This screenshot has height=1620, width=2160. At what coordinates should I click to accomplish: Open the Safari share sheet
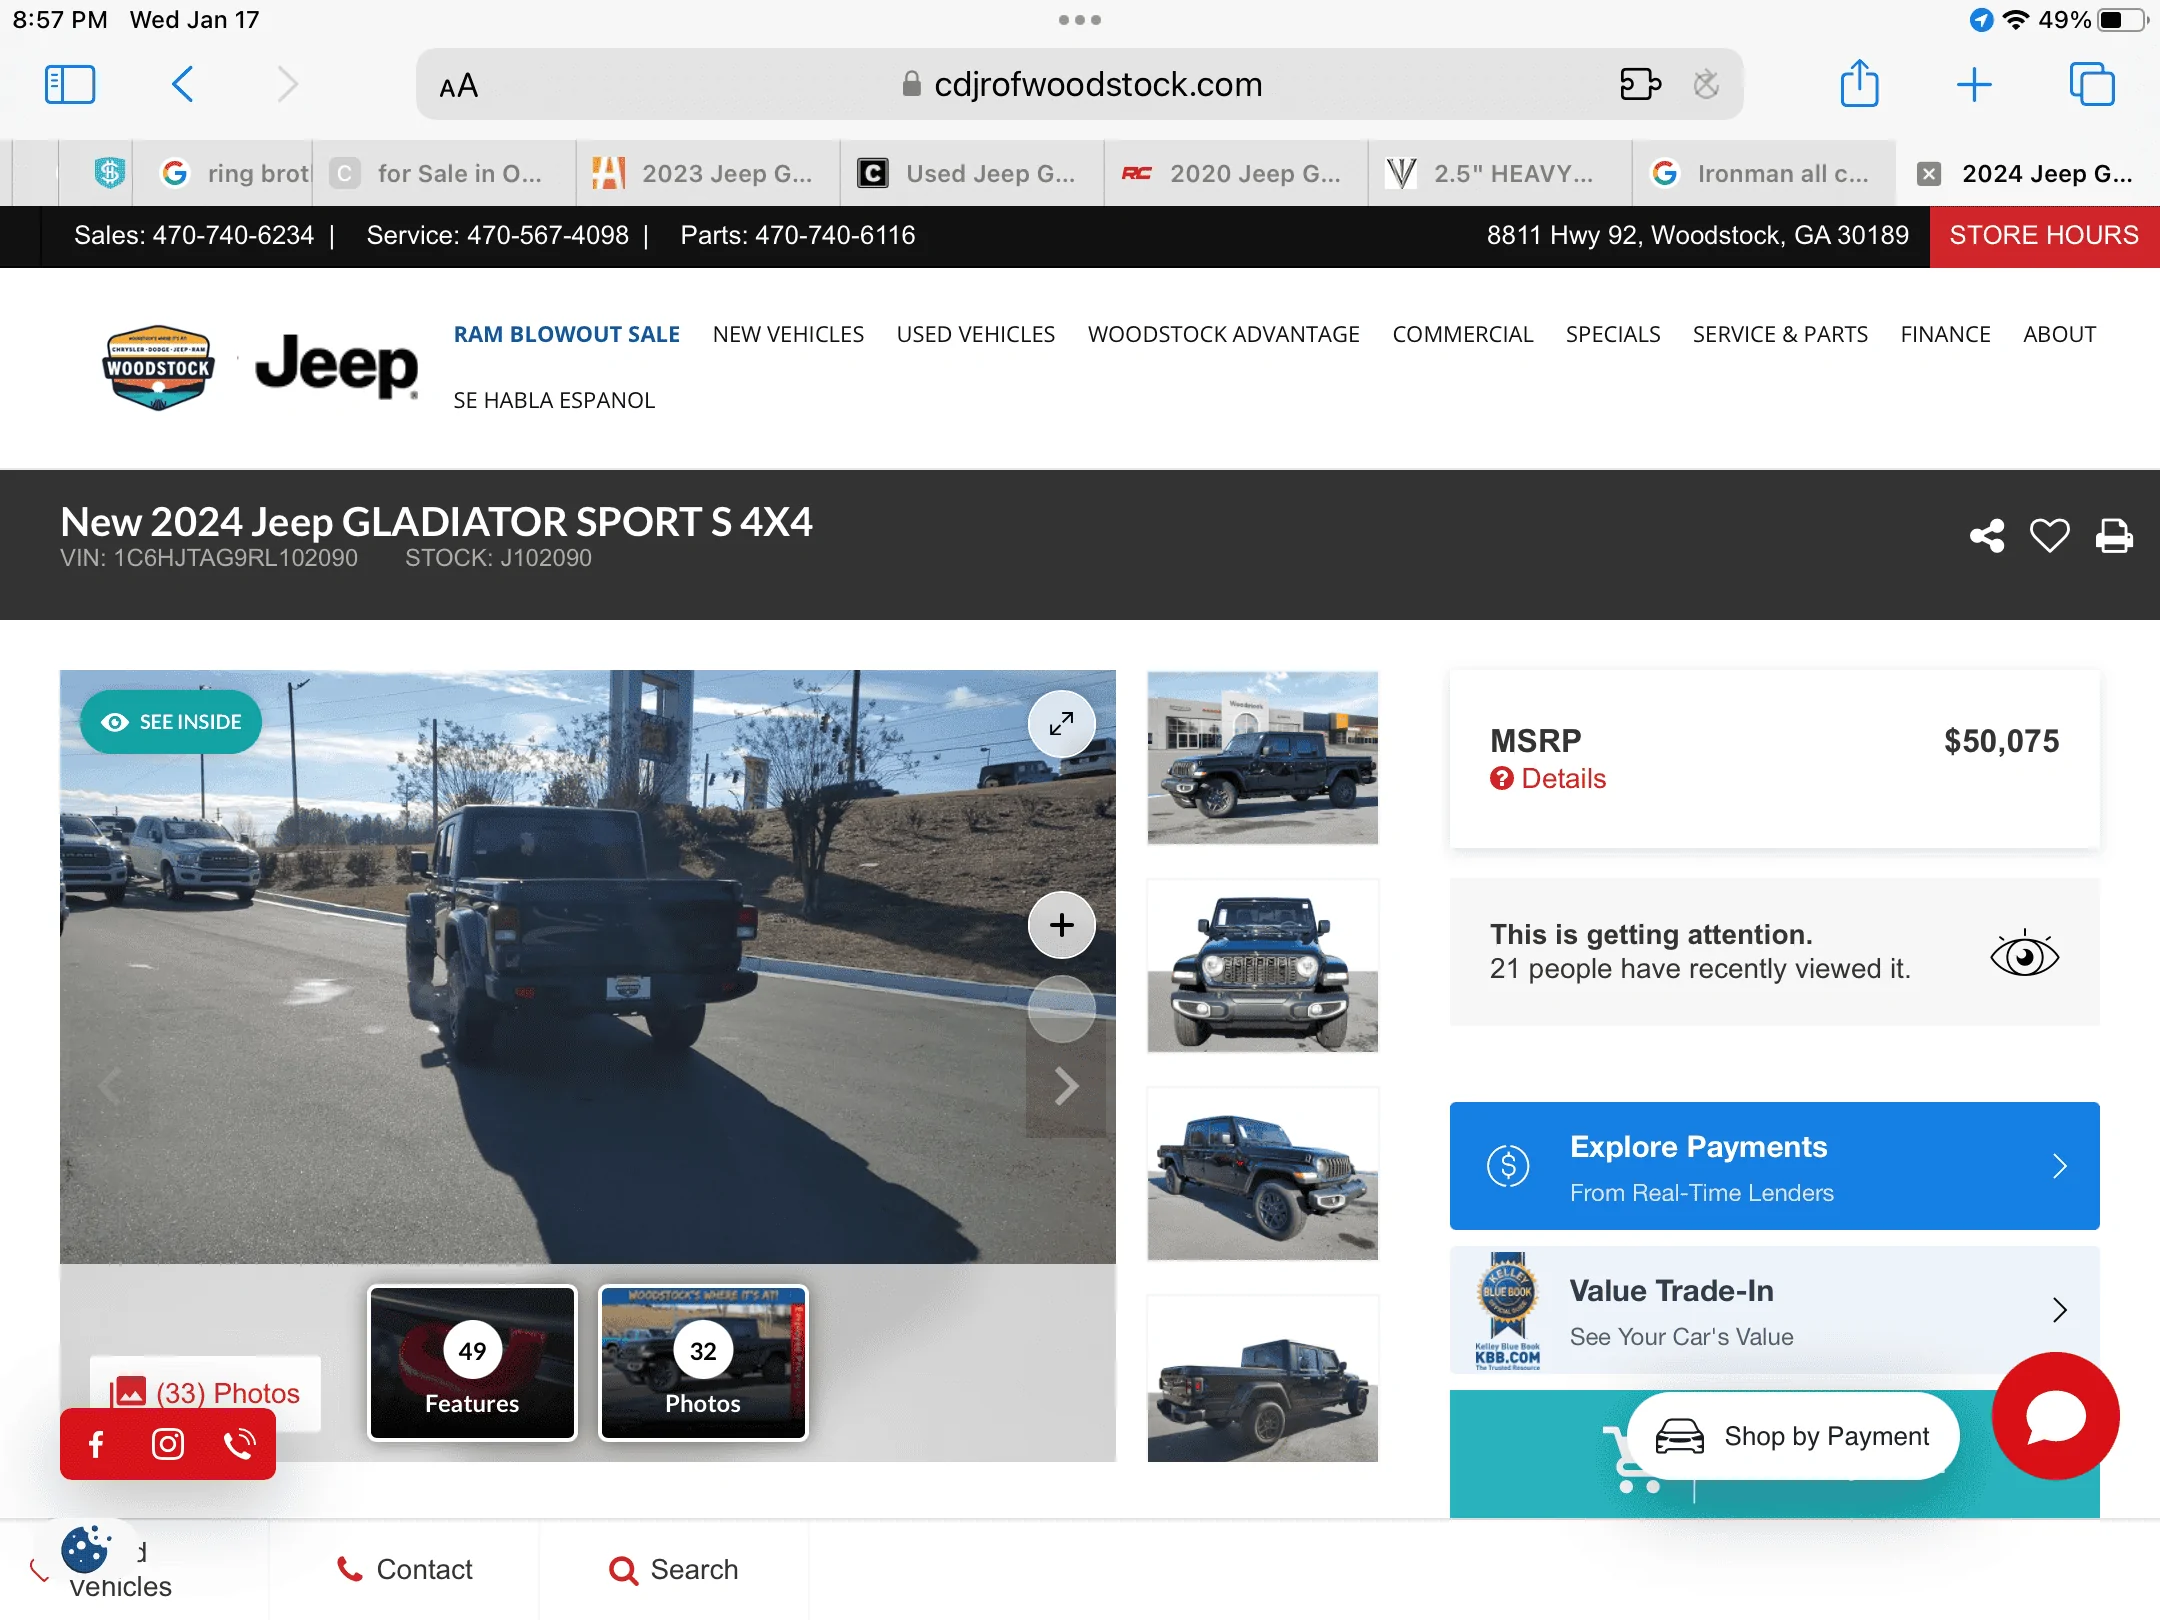[1860, 83]
